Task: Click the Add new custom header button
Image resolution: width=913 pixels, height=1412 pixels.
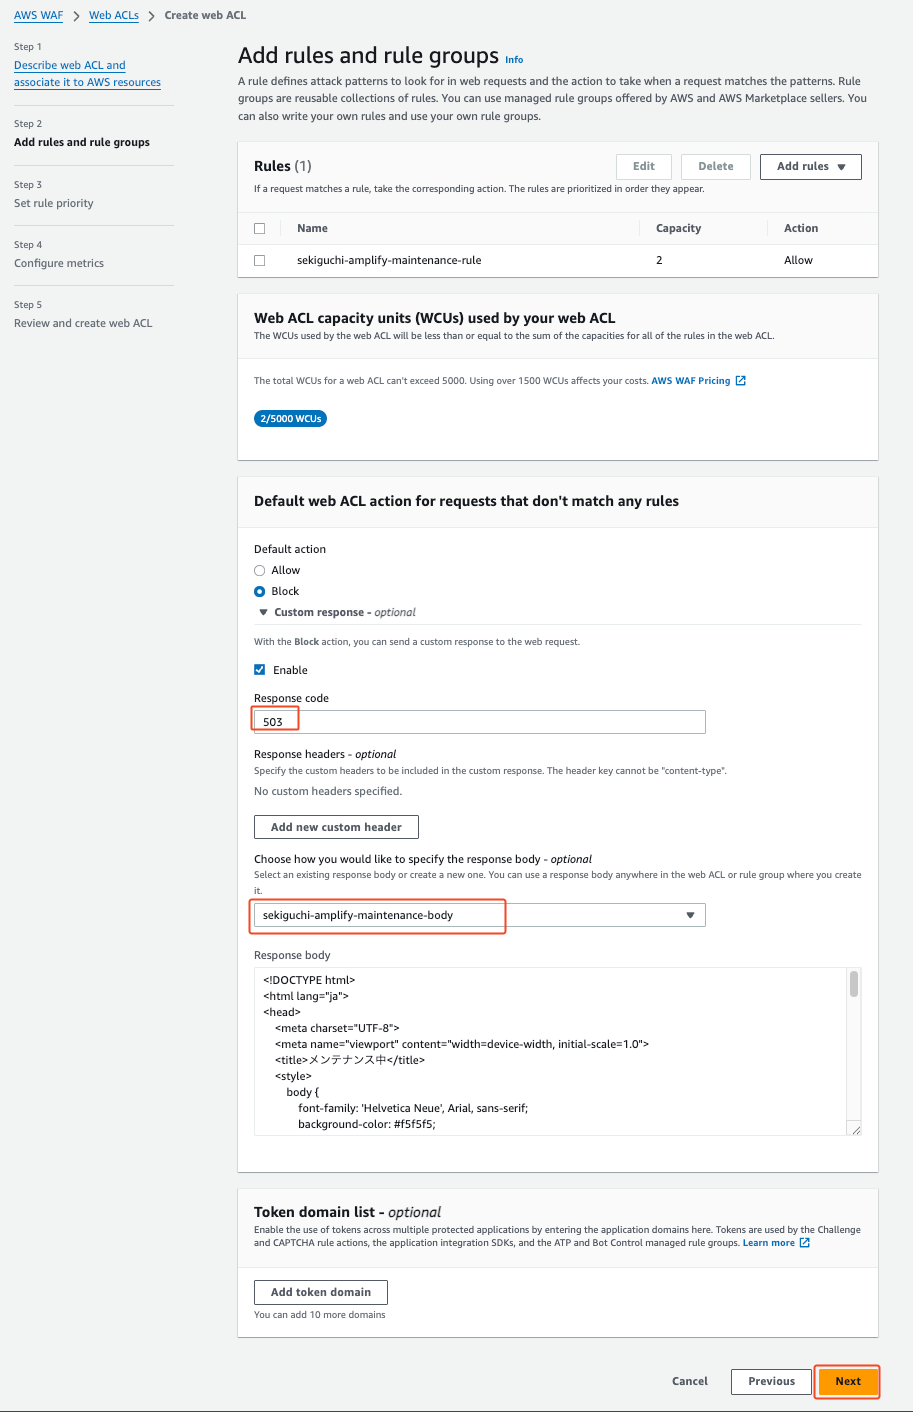Action: point(336,827)
